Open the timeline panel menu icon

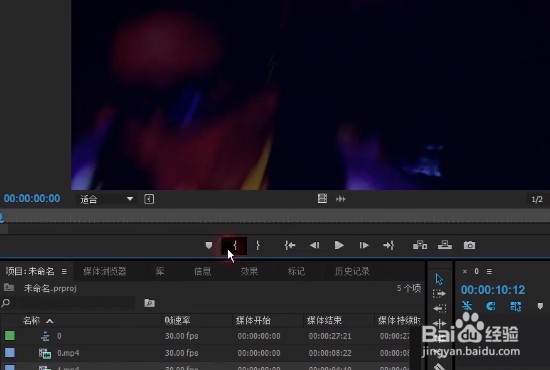489,271
